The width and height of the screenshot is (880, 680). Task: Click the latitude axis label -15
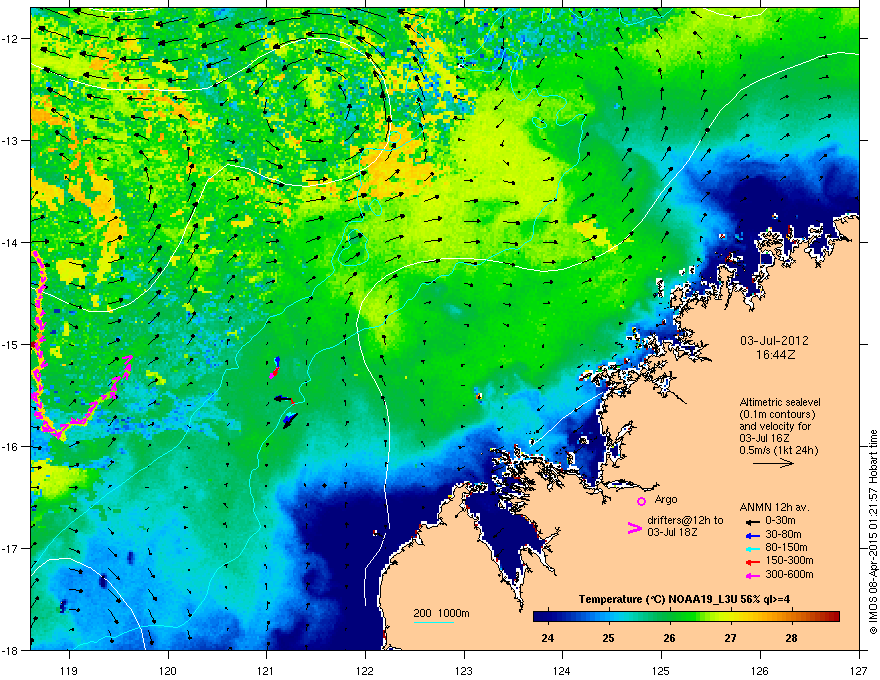[11, 344]
